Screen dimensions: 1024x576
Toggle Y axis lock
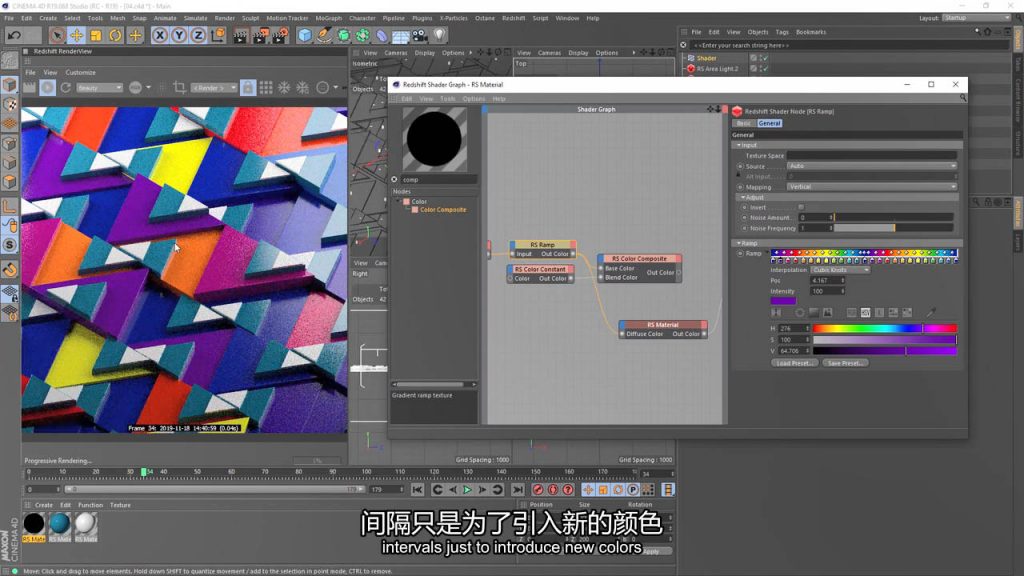click(x=179, y=35)
